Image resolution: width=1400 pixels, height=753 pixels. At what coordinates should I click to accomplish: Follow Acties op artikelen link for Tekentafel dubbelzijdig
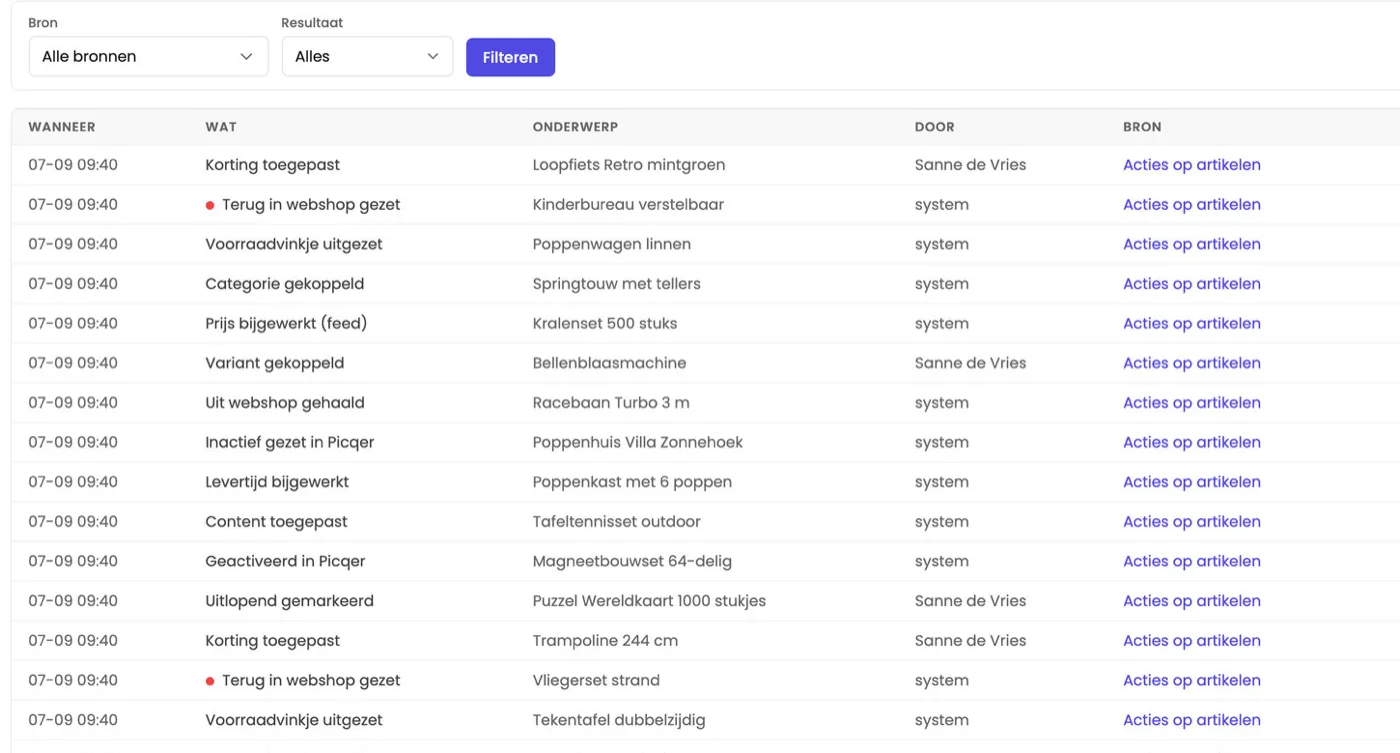click(x=1191, y=720)
